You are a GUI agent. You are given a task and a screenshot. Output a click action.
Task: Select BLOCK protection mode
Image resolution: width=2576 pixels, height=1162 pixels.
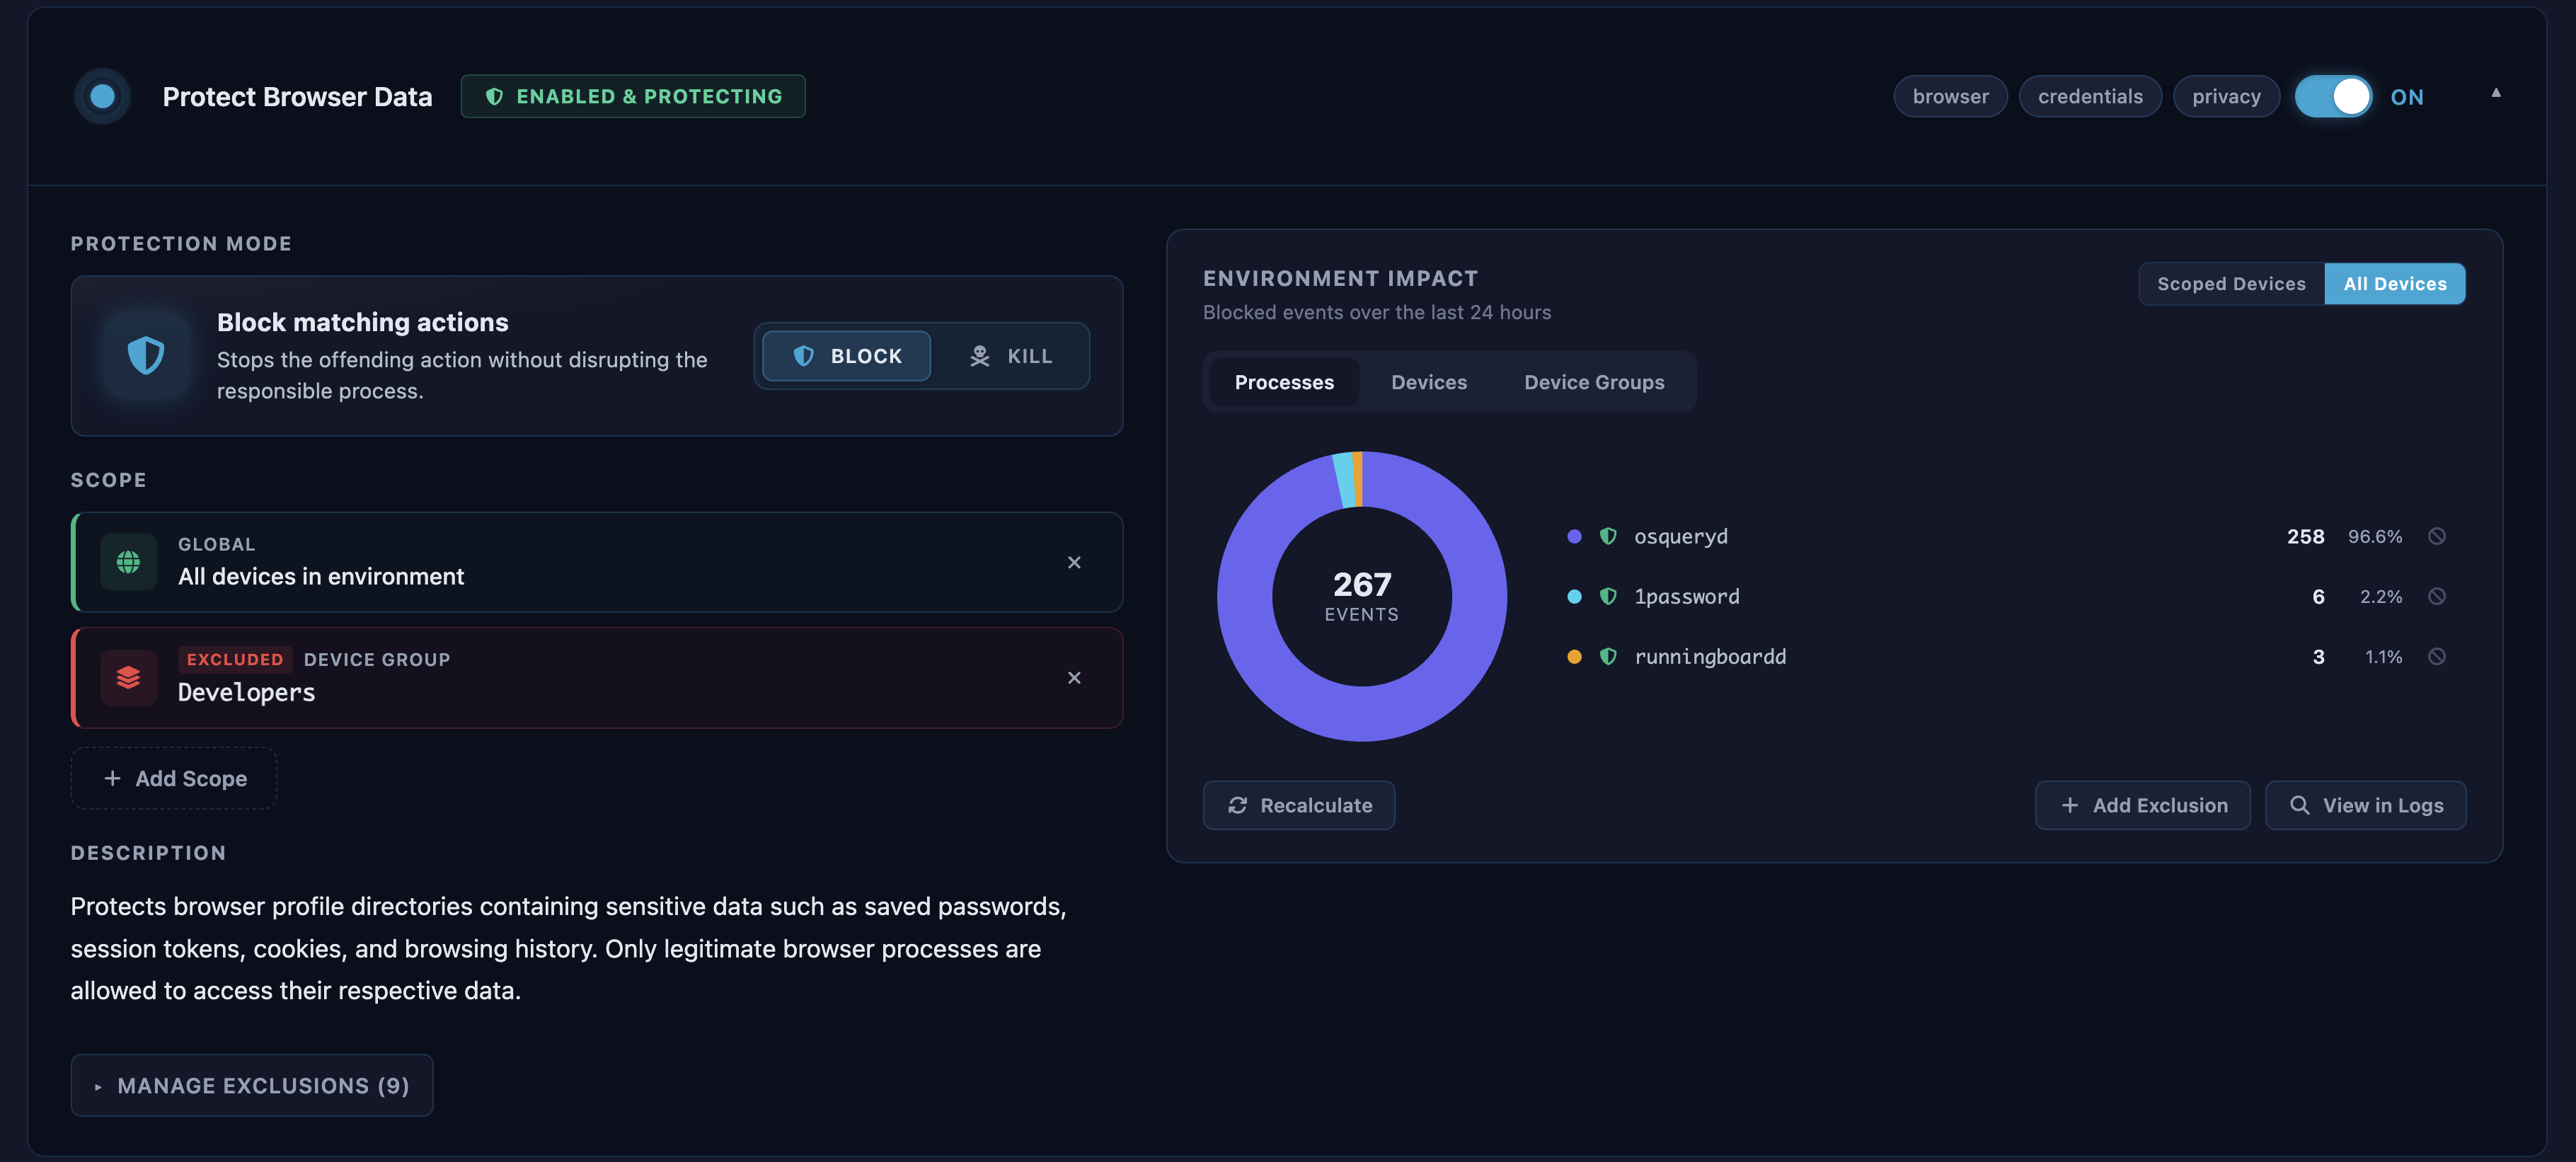pos(846,355)
